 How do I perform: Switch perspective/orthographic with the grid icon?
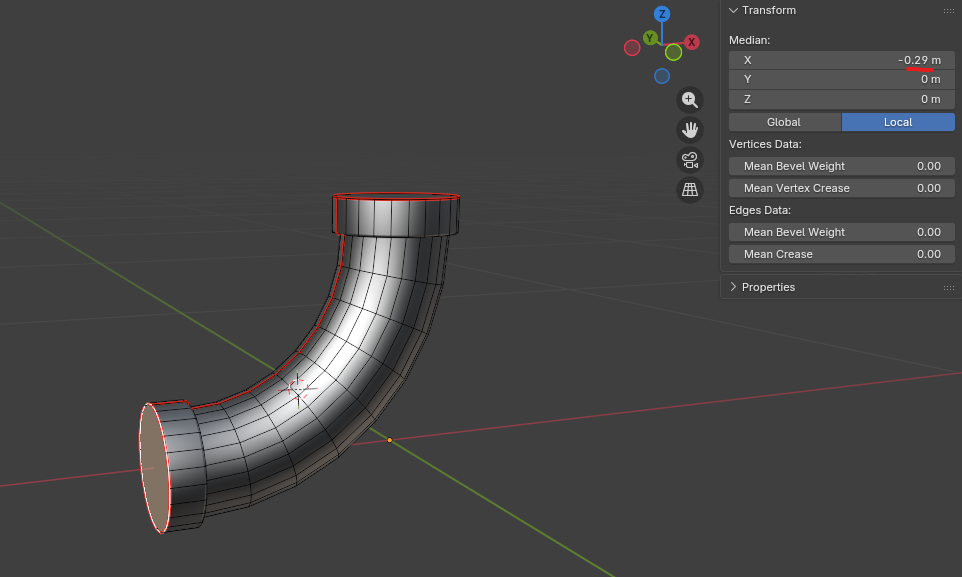click(x=689, y=189)
